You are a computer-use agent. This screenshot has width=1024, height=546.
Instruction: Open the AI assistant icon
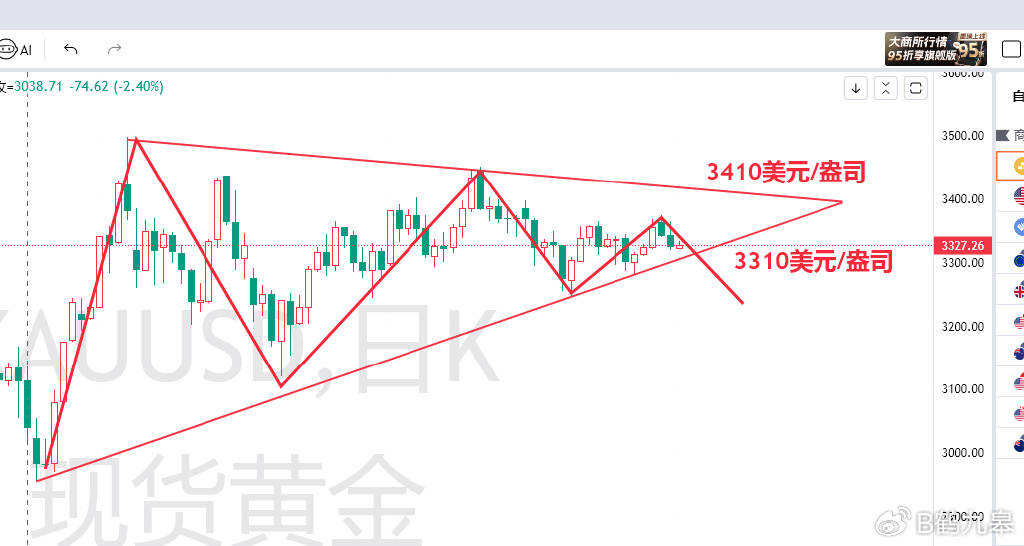[x=16, y=49]
